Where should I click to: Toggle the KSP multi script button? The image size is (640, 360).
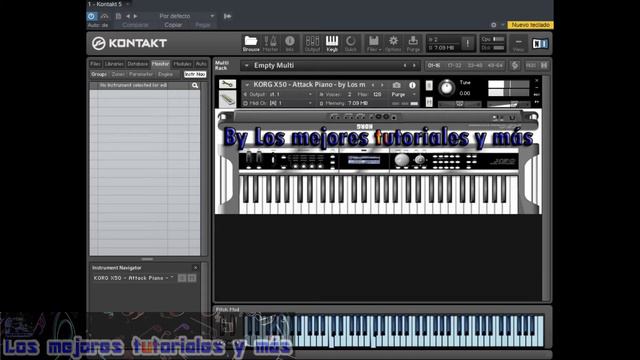click(x=515, y=65)
